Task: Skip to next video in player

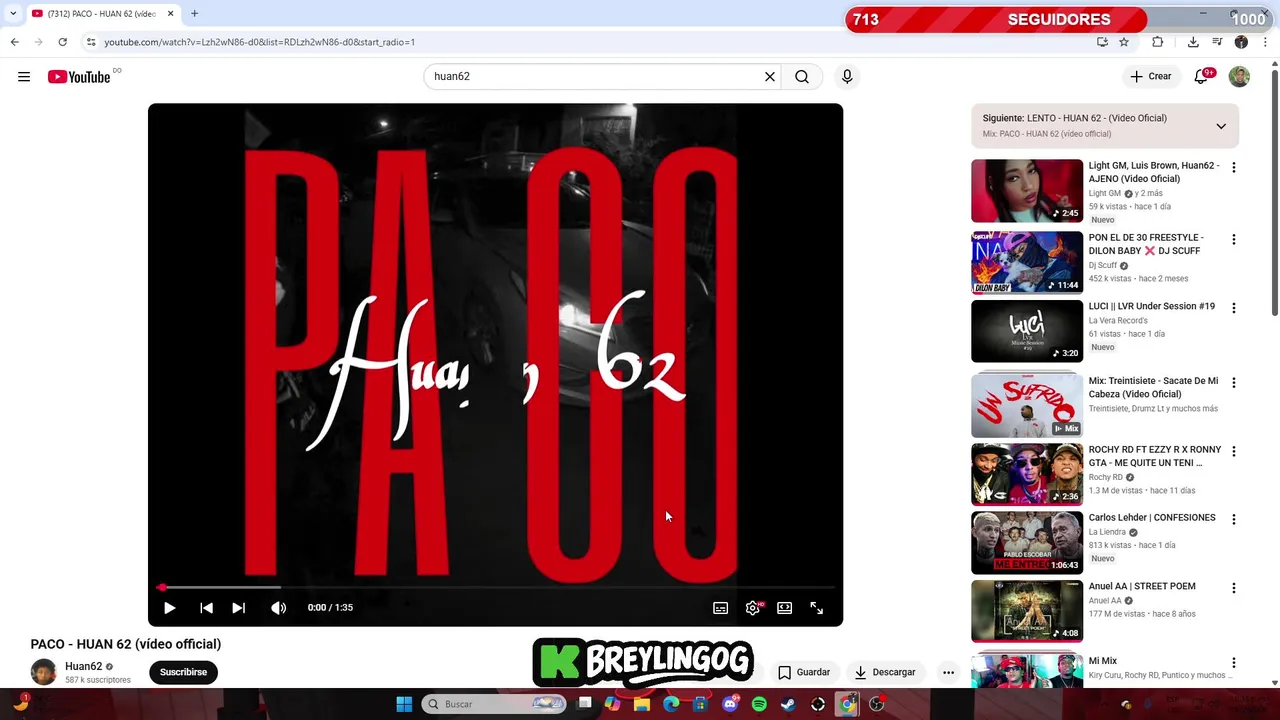Action: point(238,607)
